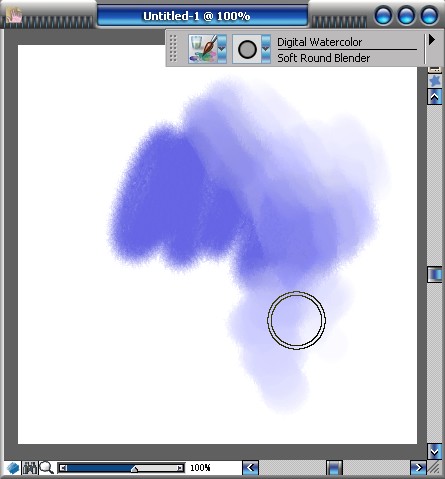
Task: Click the Digital Watercolor brush category icon
Action: [x=203, y=49]
